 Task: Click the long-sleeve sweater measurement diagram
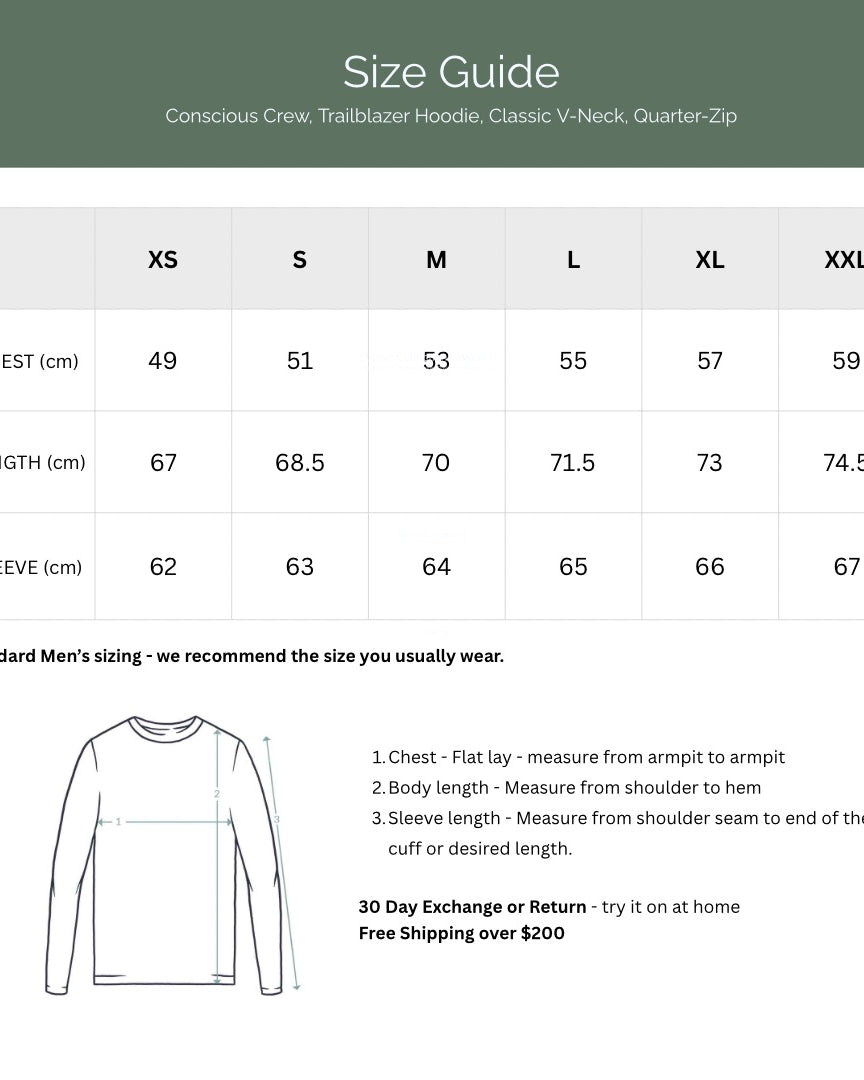tap(165, 855)
